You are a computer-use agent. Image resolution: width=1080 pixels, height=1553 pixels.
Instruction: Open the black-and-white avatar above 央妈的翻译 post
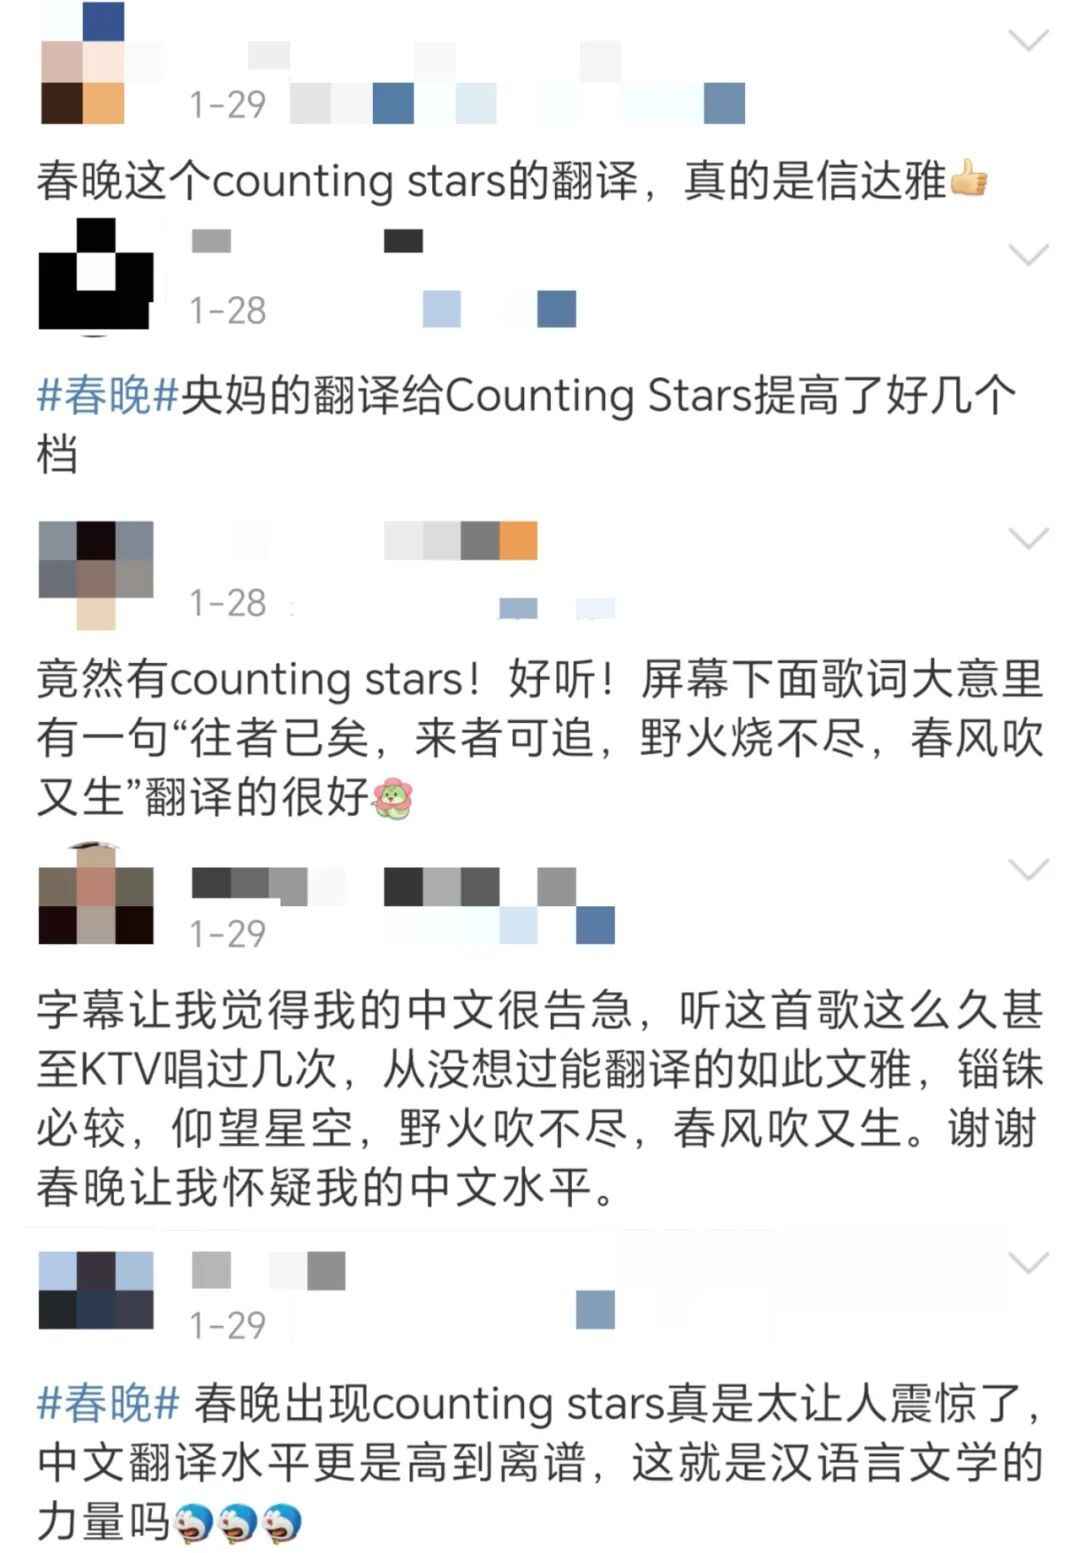96,275
